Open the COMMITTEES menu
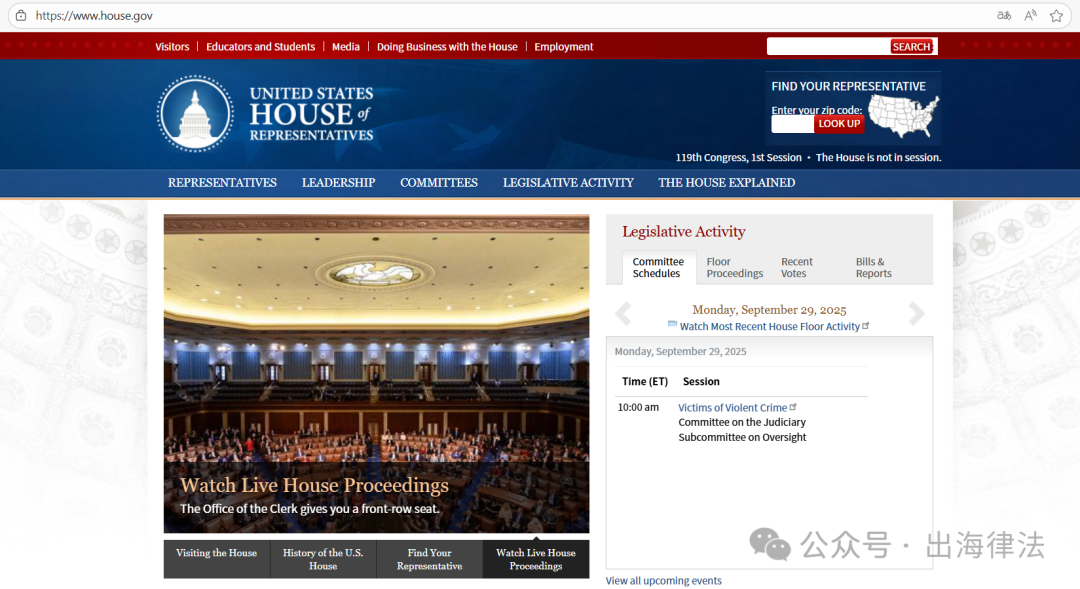Viewport: 1080px width, 589px height. click(x=439, y=183)
